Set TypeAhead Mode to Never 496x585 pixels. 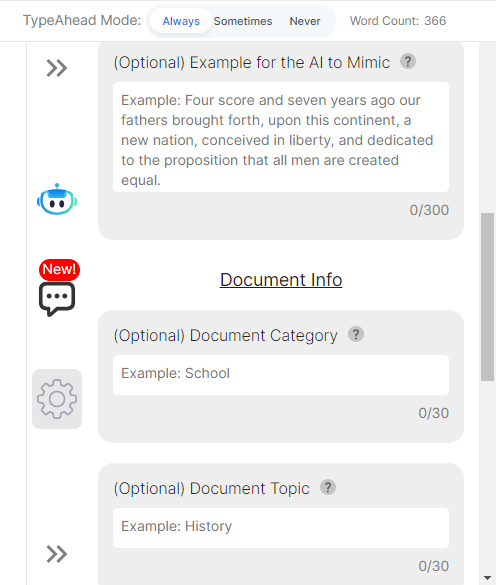(x=305, y=21)
